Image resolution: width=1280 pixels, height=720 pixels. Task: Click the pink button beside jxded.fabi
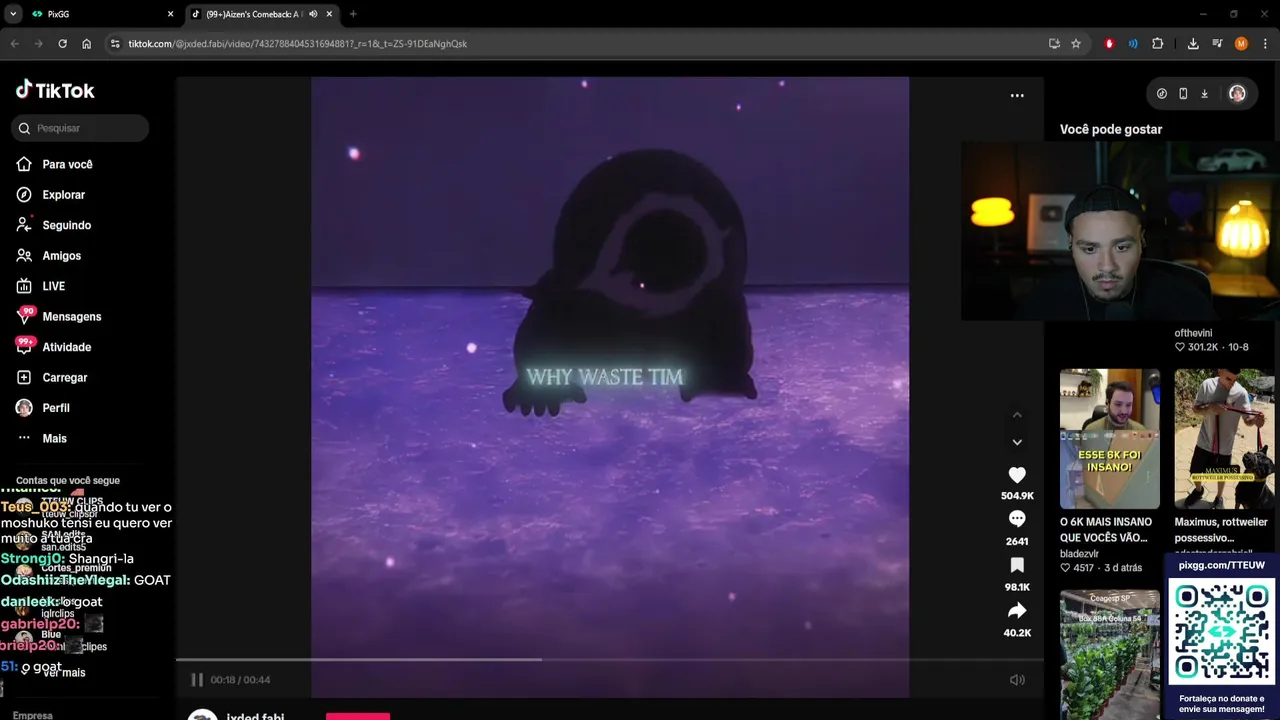click(x=358, y=716)
